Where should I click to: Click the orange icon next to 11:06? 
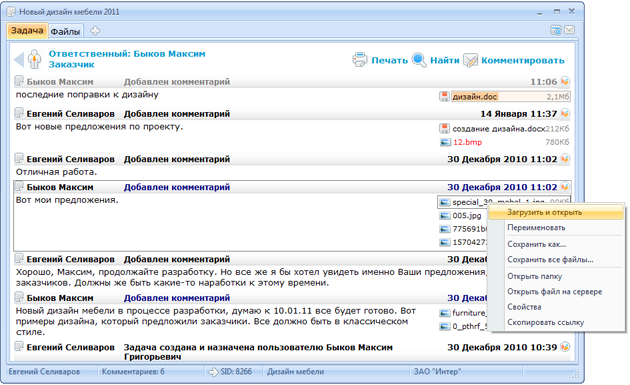(x=565, y=81)
